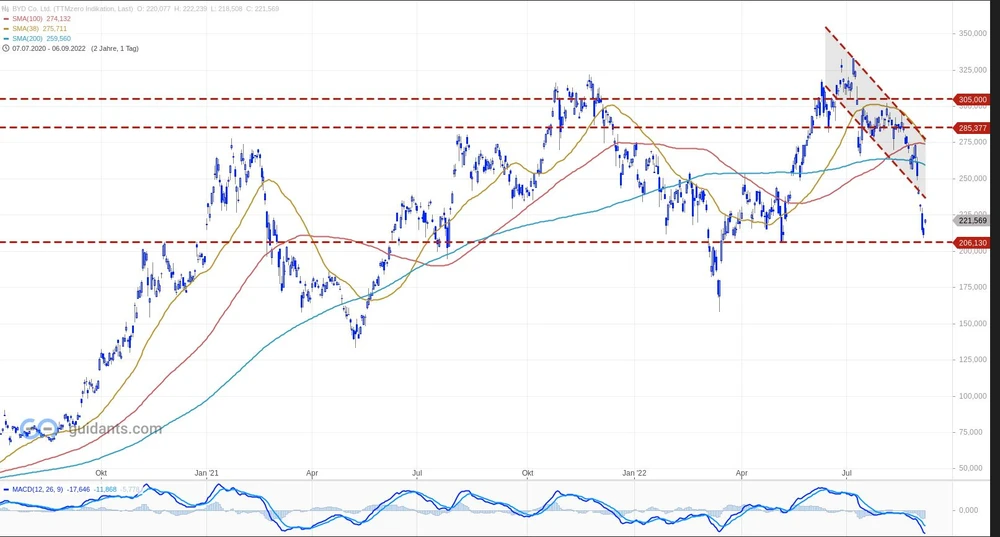The height and width of the screenshot is (537, 1000).
Task: Select the 285,377 price level label
Action: pos(972,128)
